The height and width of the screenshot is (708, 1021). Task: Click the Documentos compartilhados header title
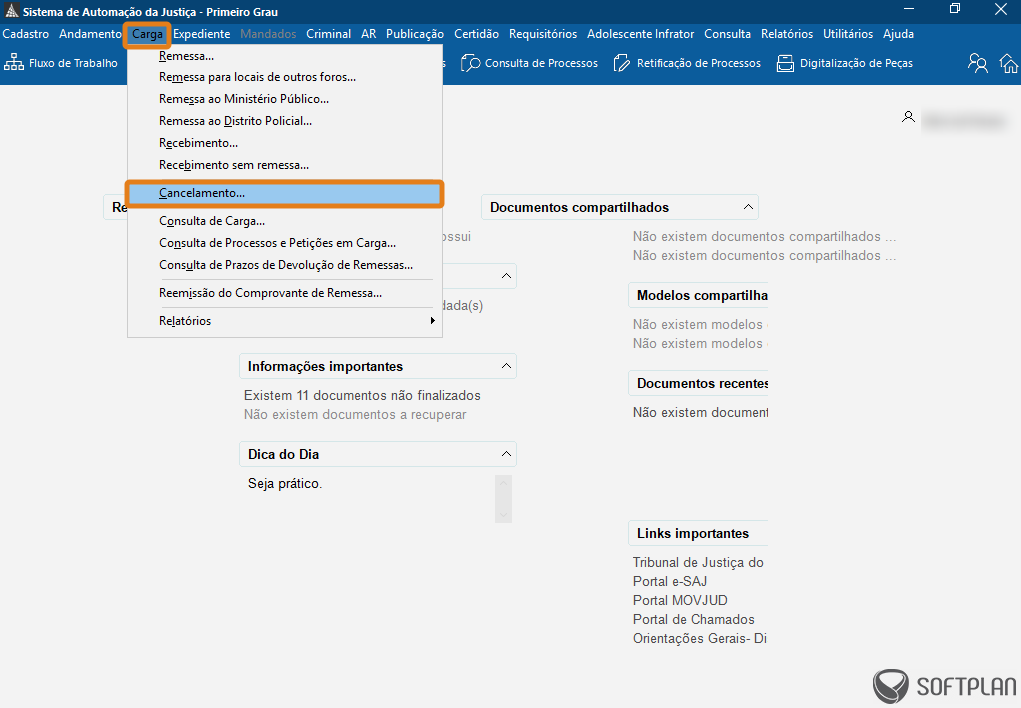click(x=579, y=207)
